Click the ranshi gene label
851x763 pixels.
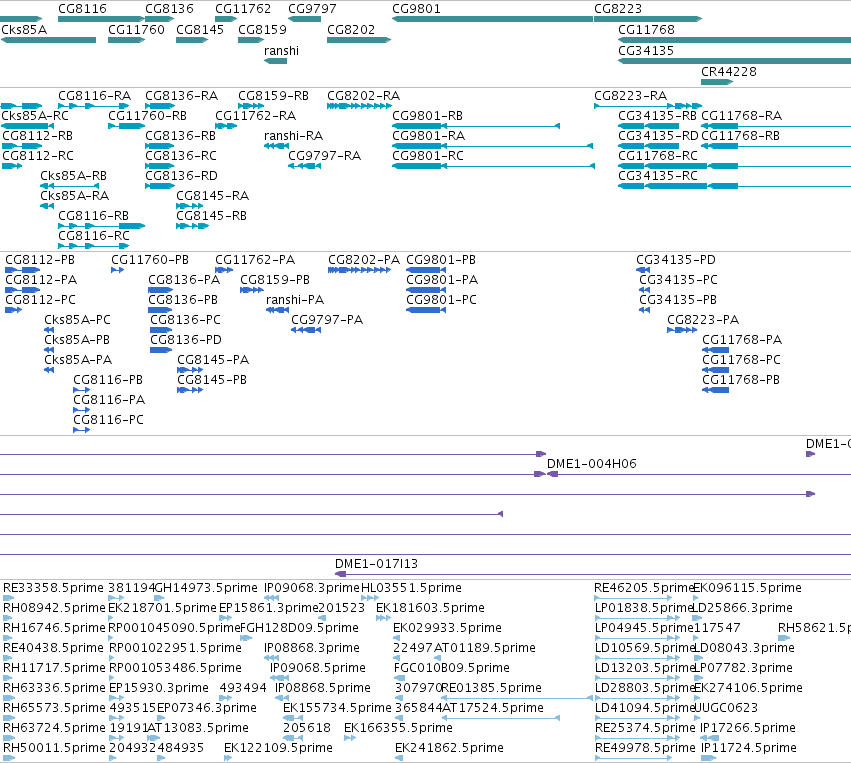coord(281,51)
